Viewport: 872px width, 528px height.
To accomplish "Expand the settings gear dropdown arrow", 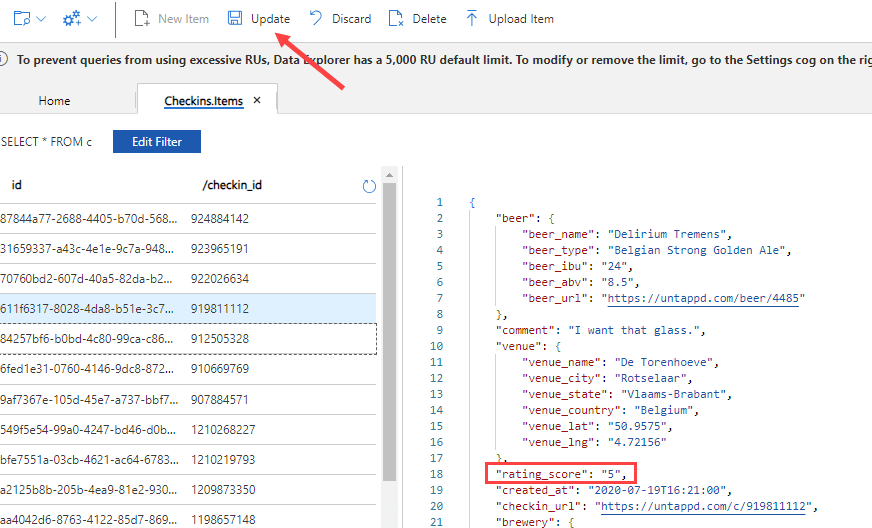I will tap(92, 19).
